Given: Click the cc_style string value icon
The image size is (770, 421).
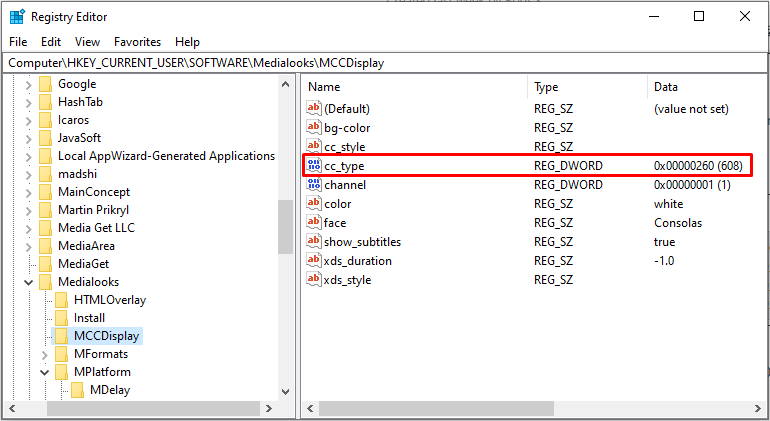Looking at the screenshot, I should click(313, 146).
